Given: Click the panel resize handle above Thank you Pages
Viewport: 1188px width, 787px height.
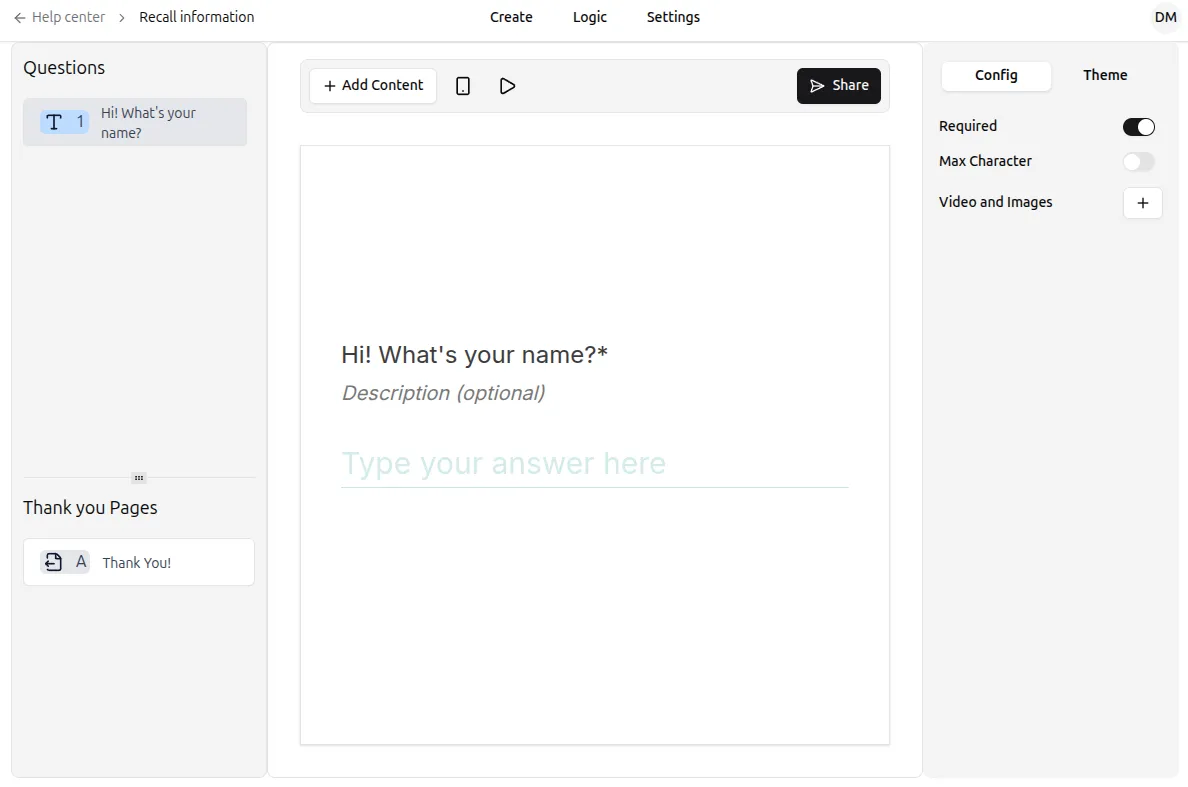Looking at the screenshot, I should 139,477.
